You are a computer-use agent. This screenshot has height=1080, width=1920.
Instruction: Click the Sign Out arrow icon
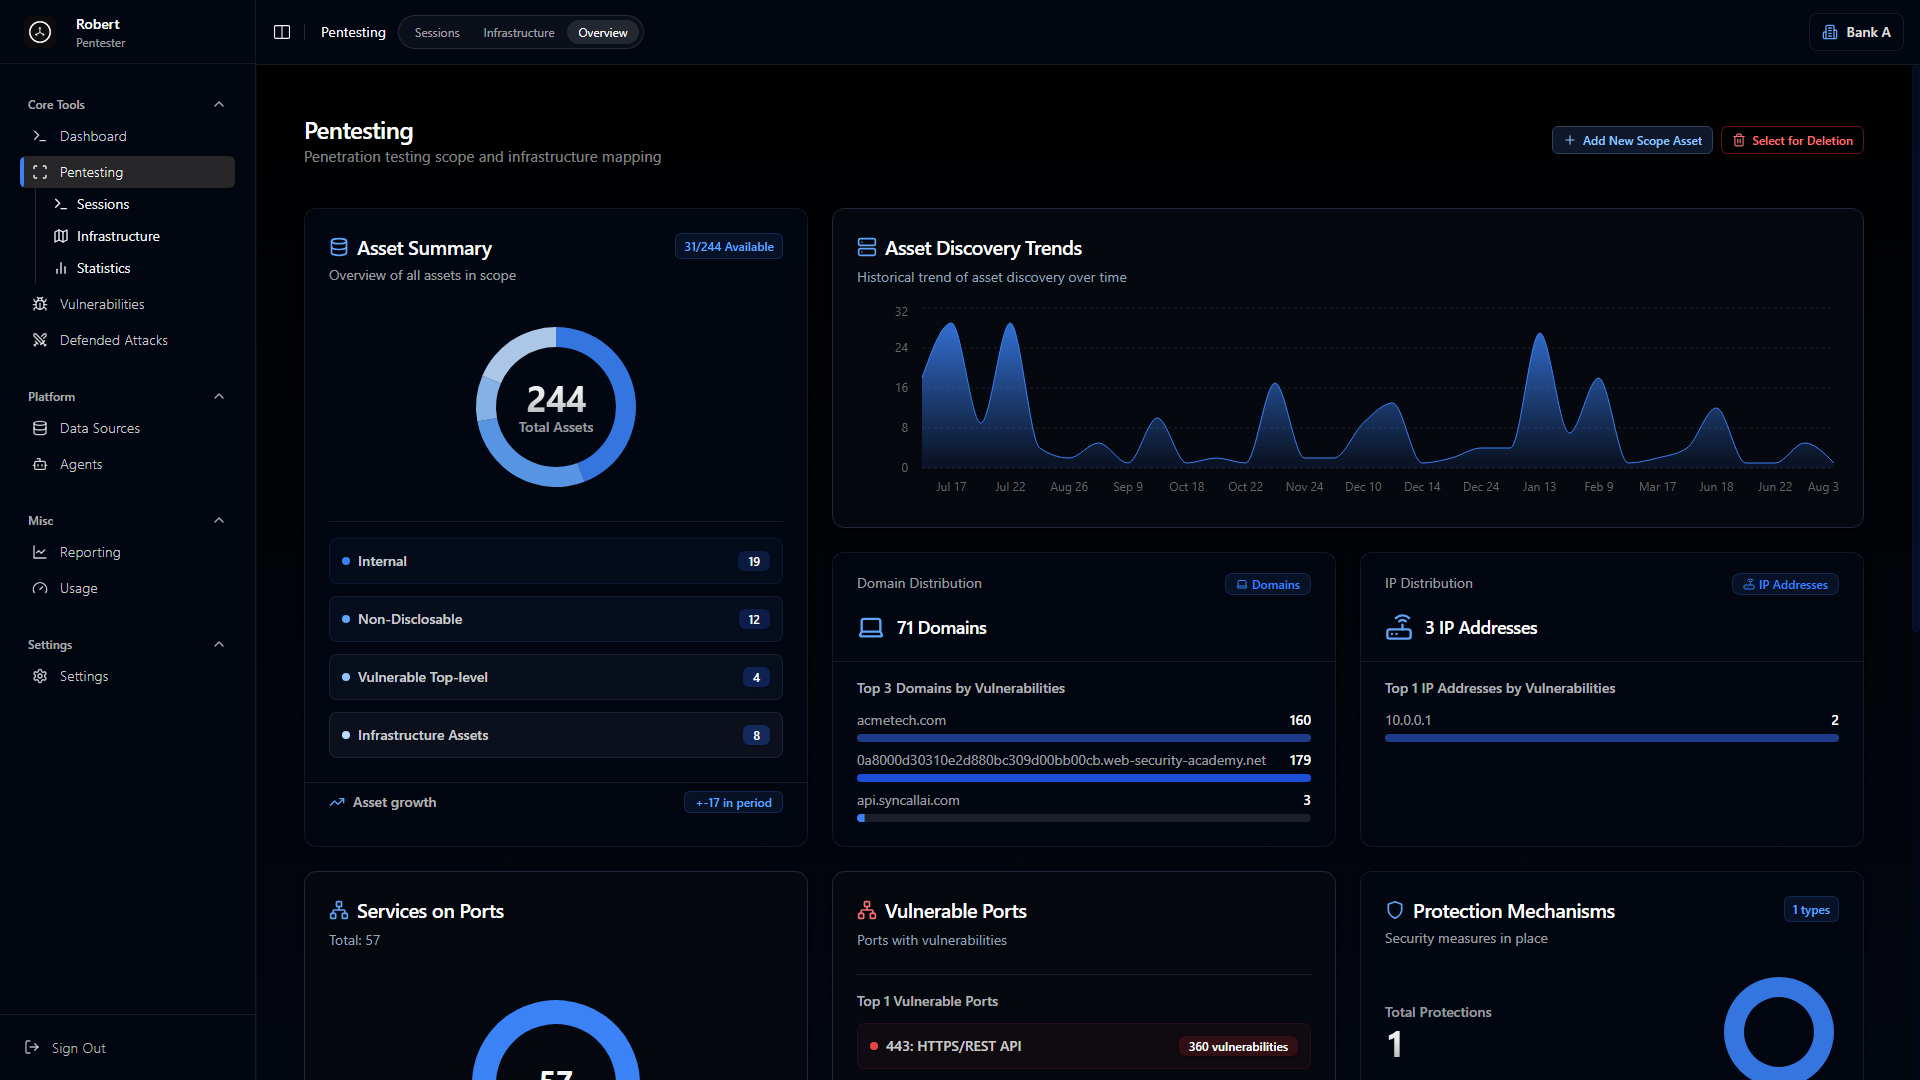tap(32, 1047)
